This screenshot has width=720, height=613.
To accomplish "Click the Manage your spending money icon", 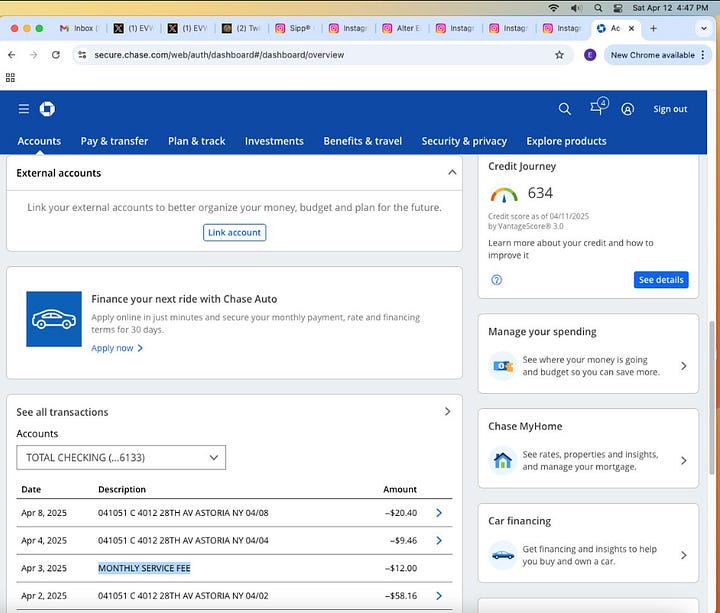I will coord(503,366).
